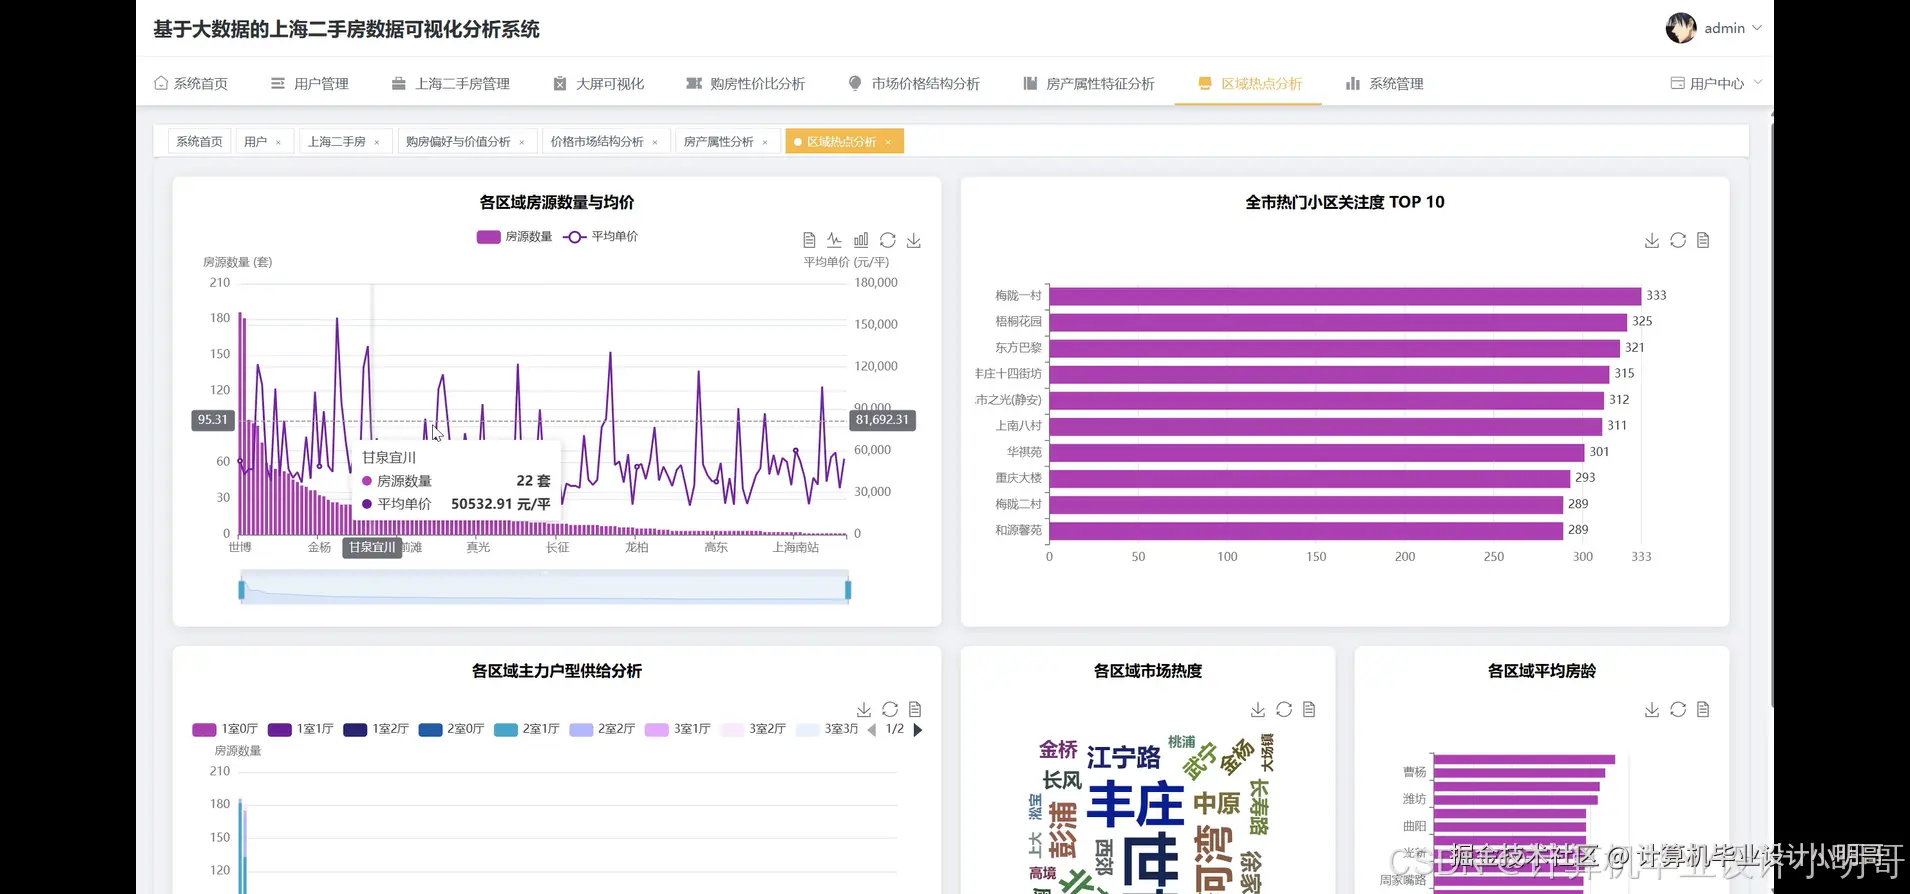
Task: Download the room type supply chart image
Action: click(864, 709)
